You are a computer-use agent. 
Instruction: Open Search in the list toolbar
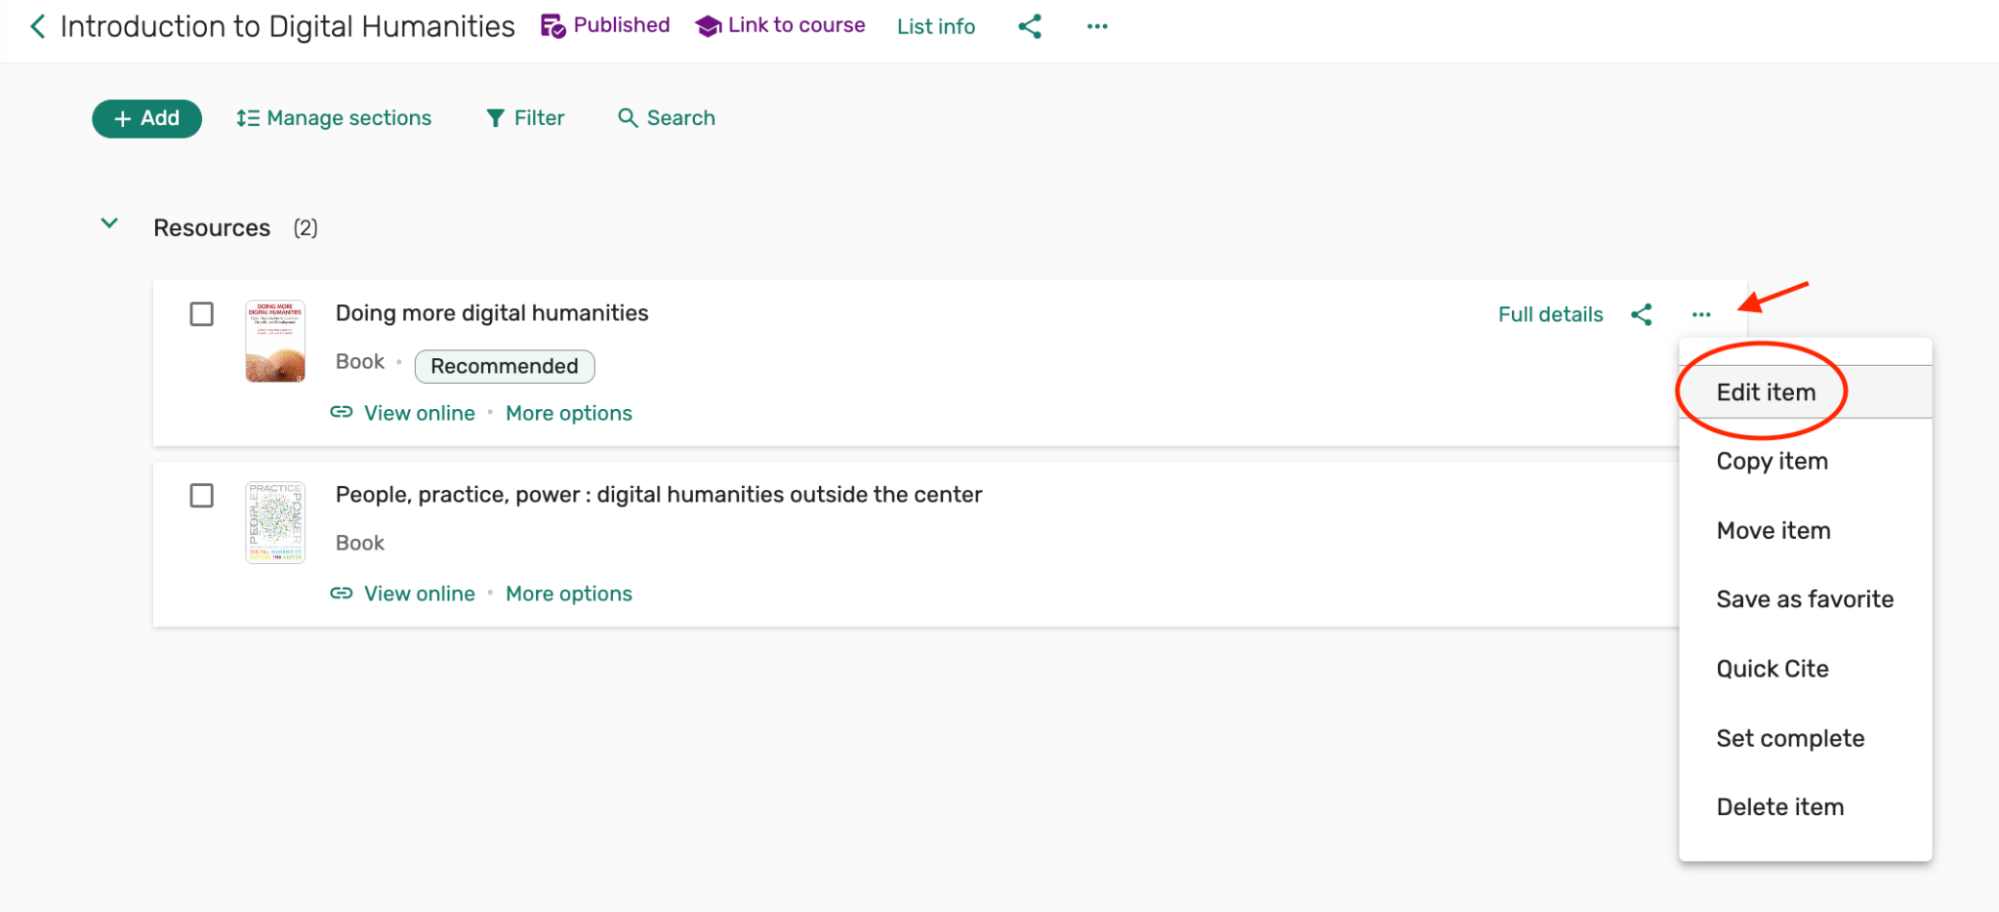coord(666,118)
